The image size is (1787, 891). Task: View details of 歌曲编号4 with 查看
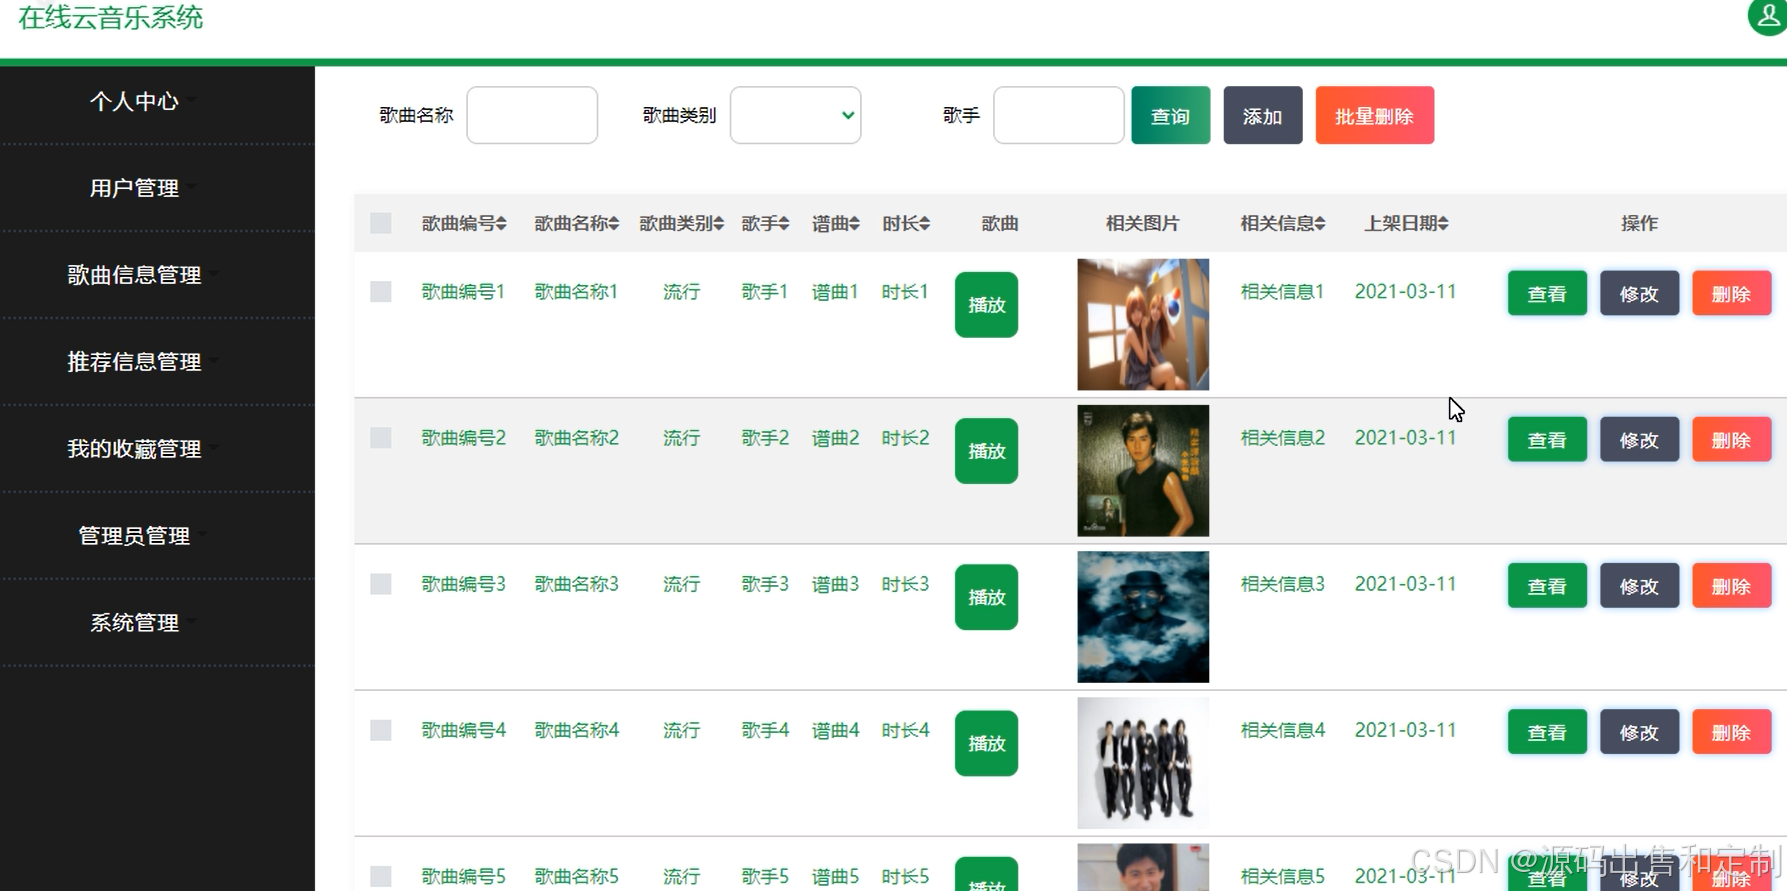(x=1547, y=732)
